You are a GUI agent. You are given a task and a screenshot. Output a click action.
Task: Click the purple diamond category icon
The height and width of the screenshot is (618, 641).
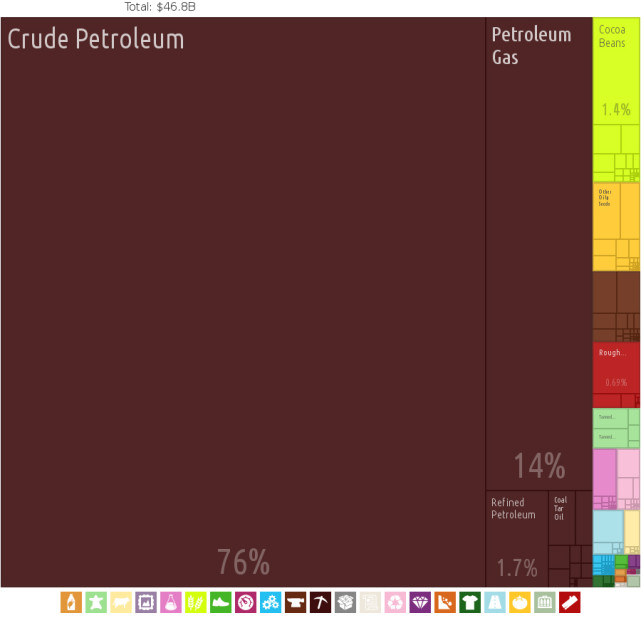pyautogui.click(x=420, y=602)
